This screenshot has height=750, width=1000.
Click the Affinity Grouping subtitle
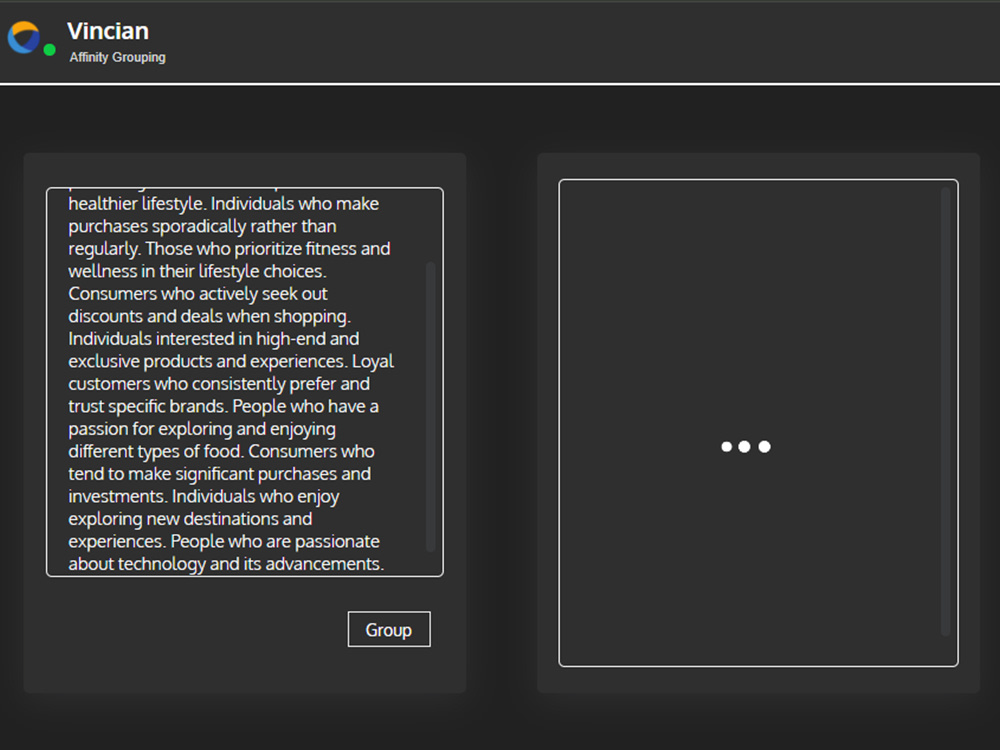tap(117, 57)
